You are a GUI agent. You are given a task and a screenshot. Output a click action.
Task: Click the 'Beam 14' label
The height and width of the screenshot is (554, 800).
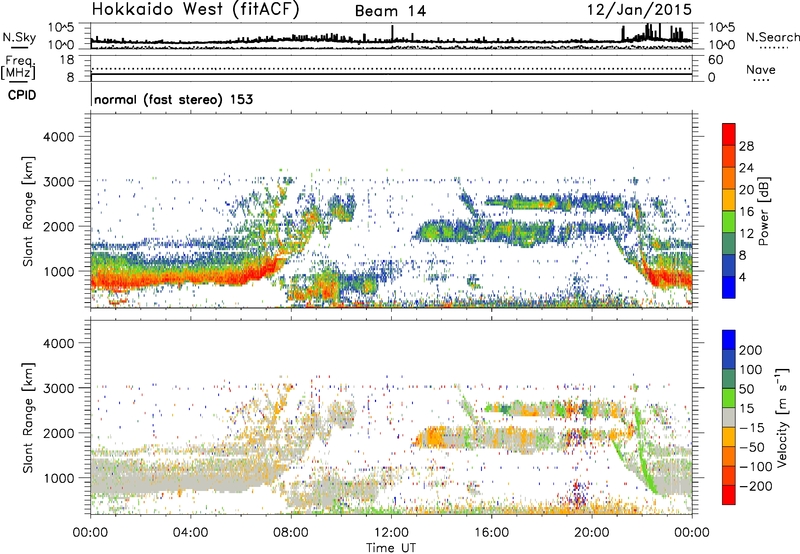pyautogui.click(x=390, y=11)
